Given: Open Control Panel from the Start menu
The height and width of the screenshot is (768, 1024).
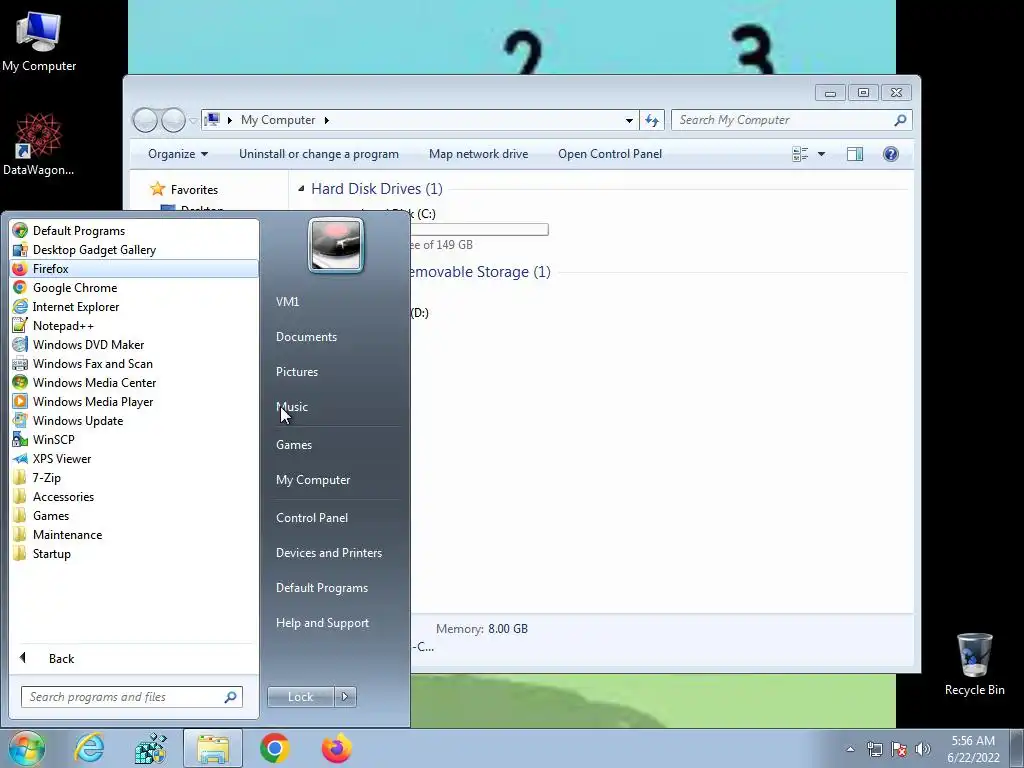Looking at the screenshot, I should 312,517.
